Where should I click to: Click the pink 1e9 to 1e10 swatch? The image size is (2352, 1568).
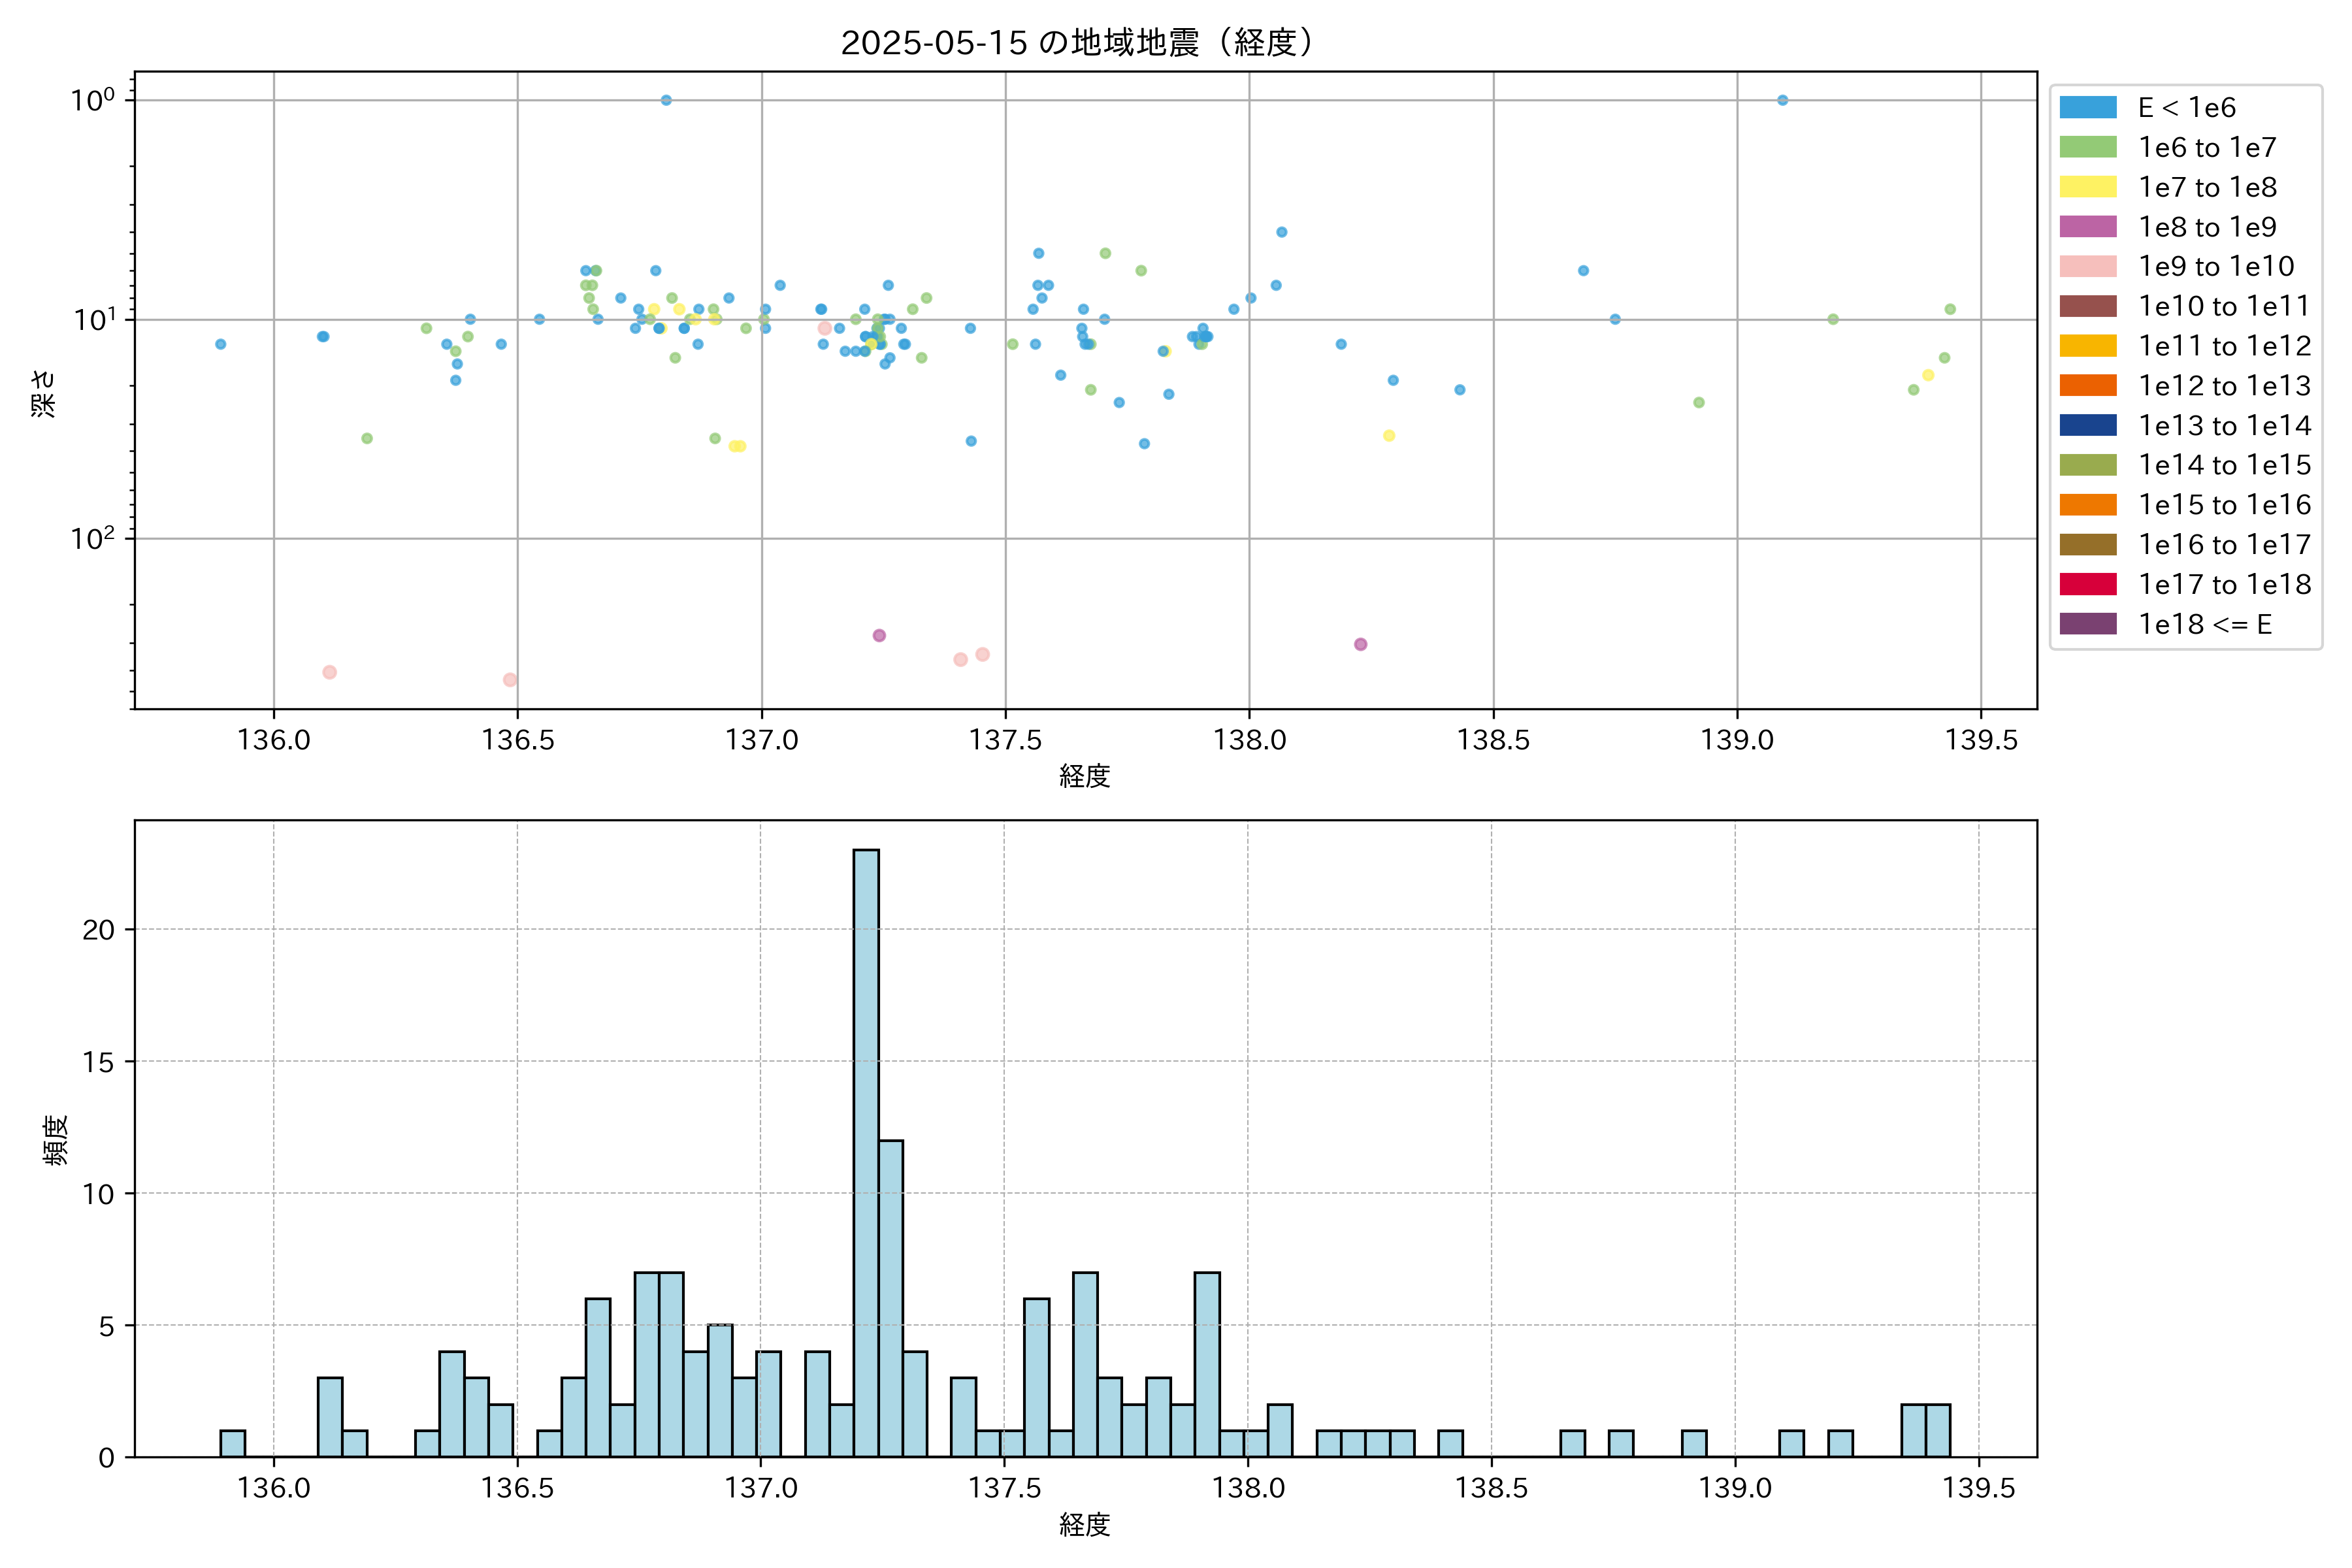[2087, 266]
